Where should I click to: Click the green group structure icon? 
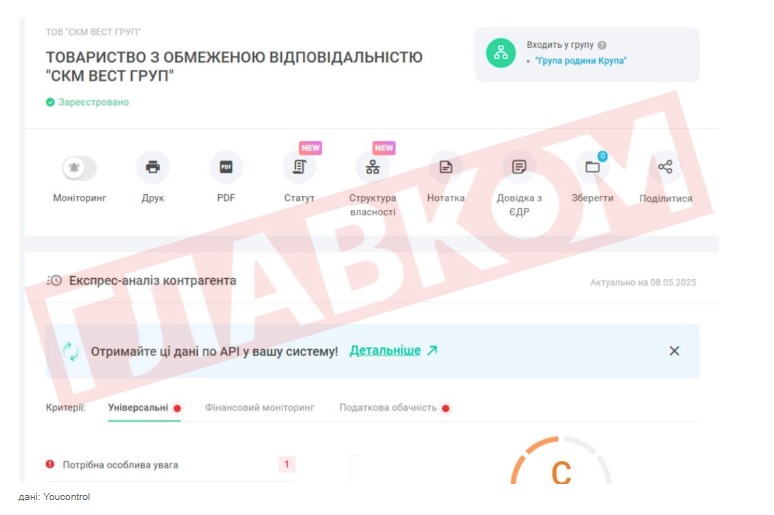(501, 53)
